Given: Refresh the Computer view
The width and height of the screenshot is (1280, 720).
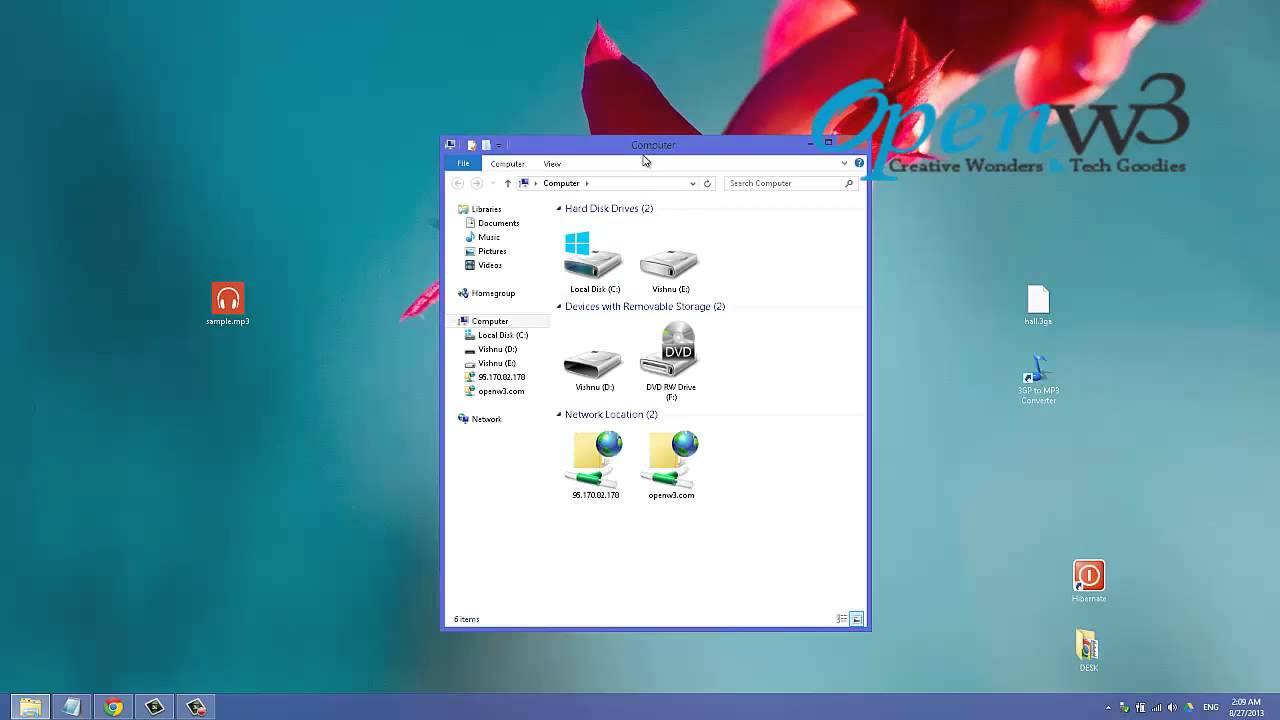Looking at the screenshot, I should pos(707,183).
